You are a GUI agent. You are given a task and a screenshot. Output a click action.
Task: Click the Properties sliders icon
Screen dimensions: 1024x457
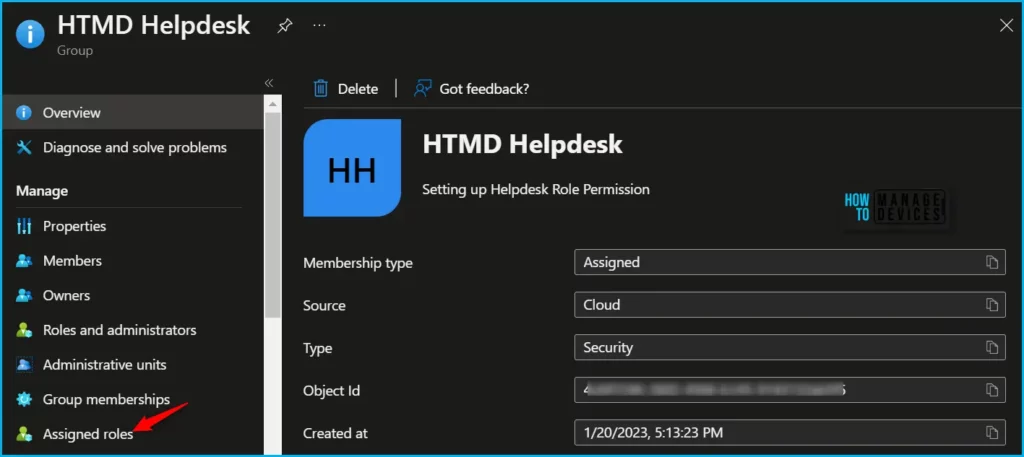(x=24, y=226)
